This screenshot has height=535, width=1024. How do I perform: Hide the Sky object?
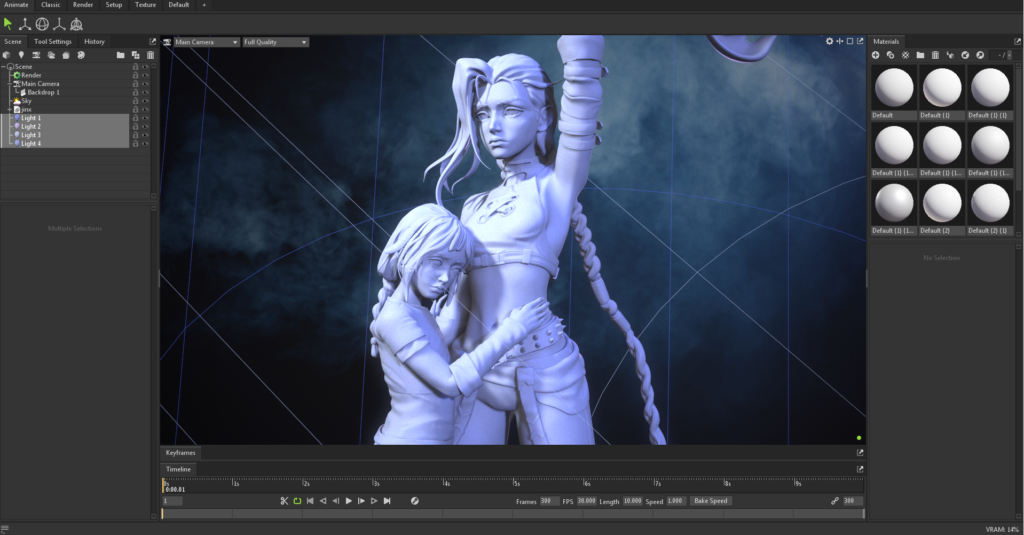[145, 101]
